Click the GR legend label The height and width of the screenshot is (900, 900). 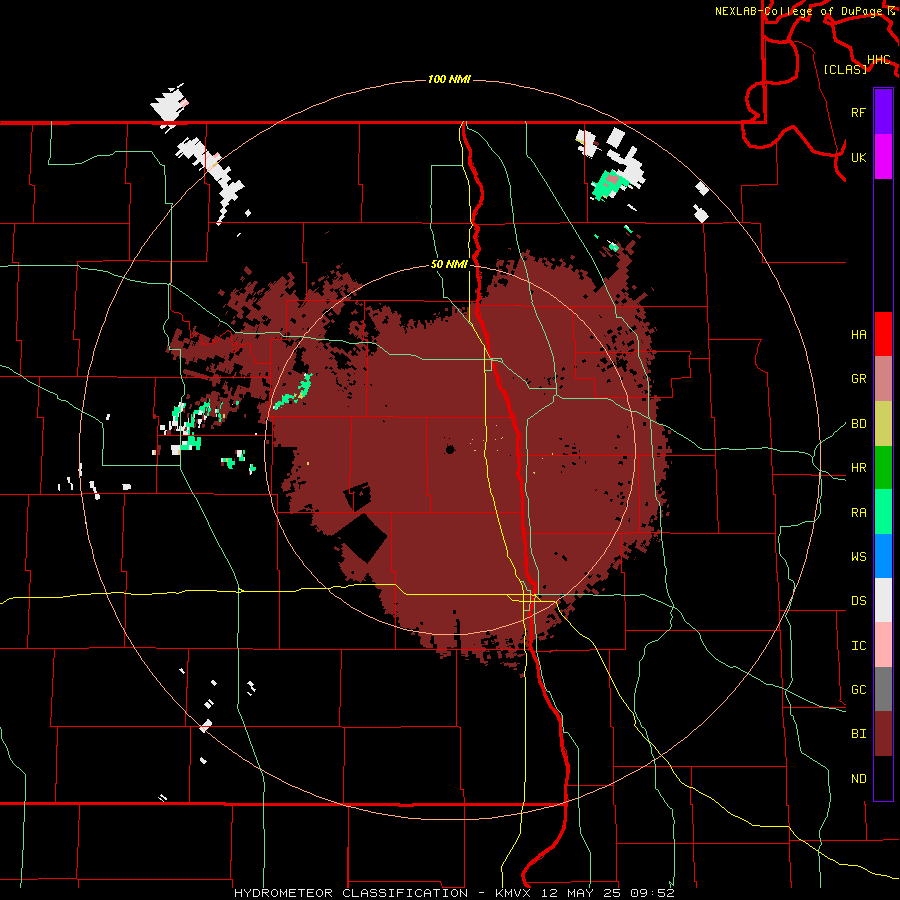click(x=858, y=378)
